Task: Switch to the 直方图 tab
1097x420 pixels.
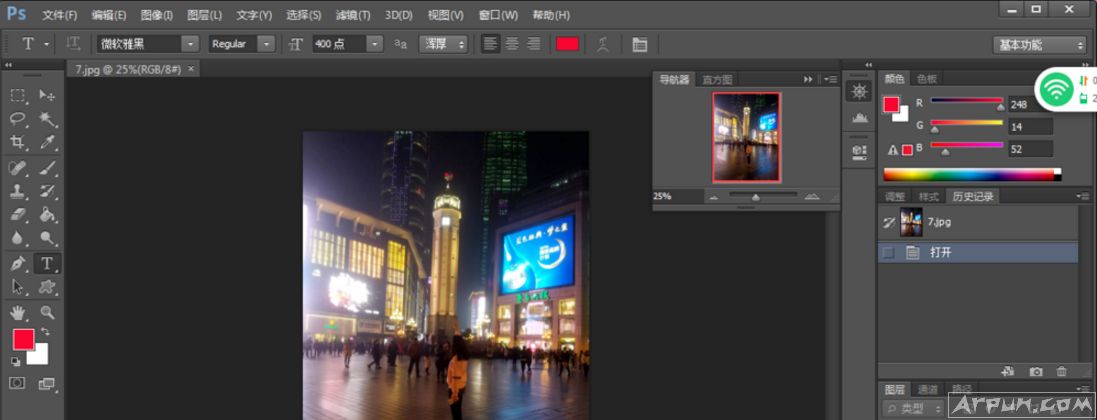Action: point(717,79)
